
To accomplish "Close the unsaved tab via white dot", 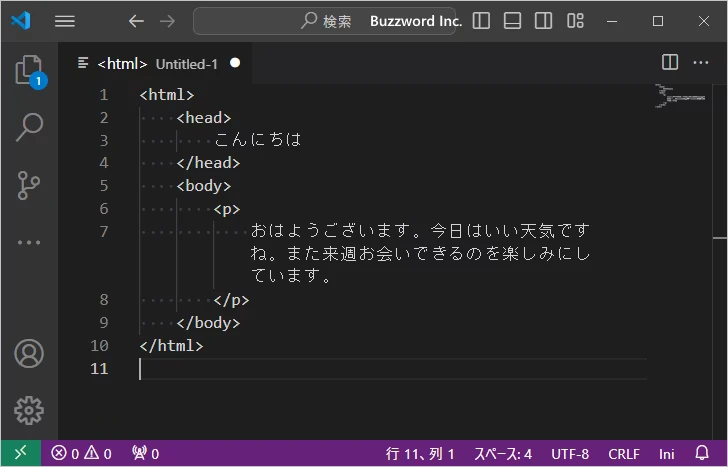I will [x=235, y=63].
